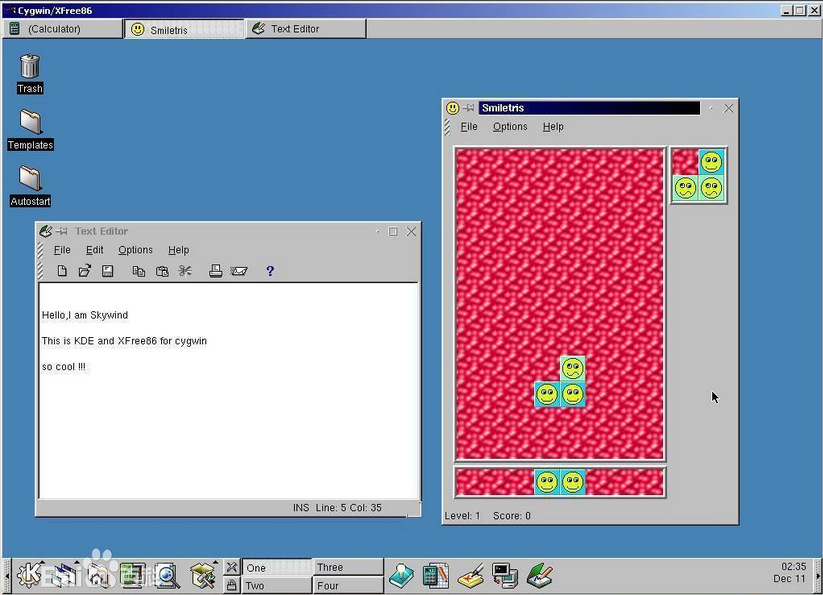Save the document with the floppy icon

tap(108, 271)
